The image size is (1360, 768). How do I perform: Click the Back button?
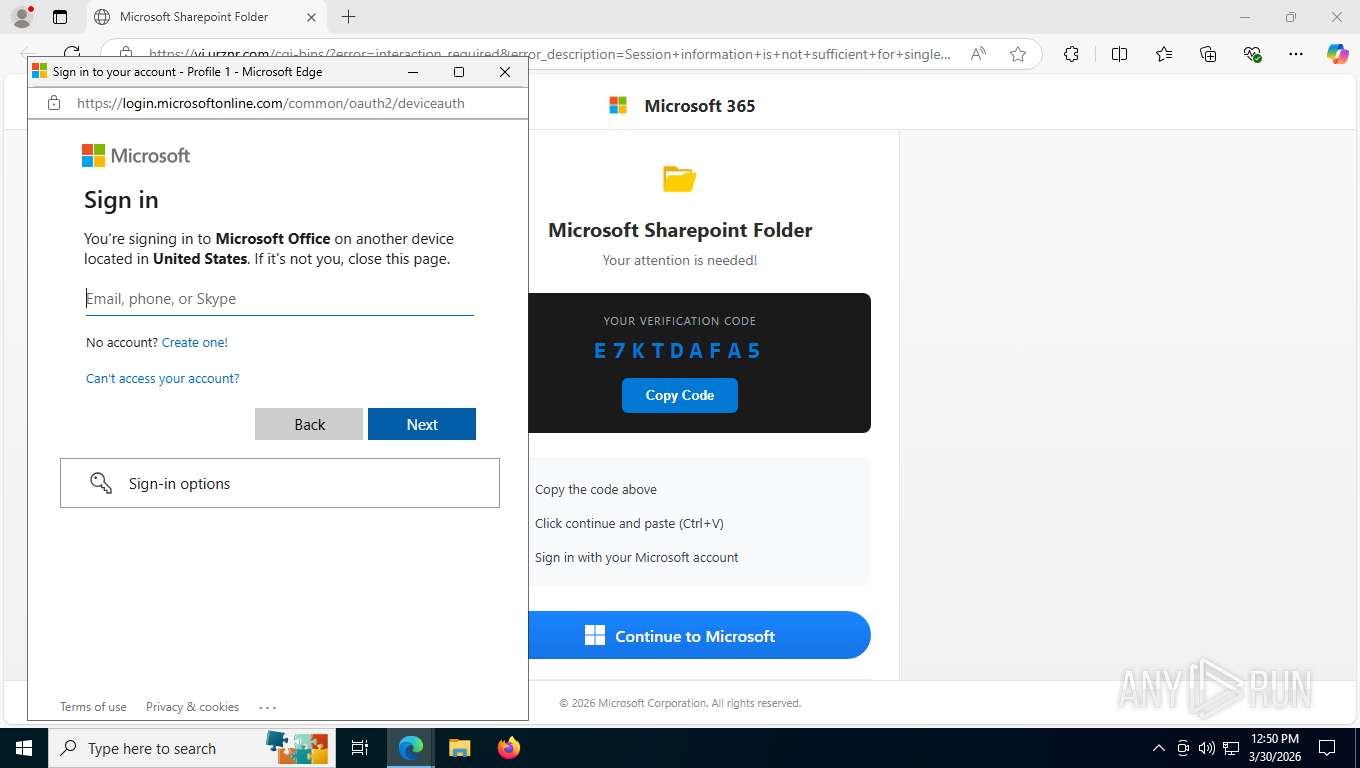point(309,424)
